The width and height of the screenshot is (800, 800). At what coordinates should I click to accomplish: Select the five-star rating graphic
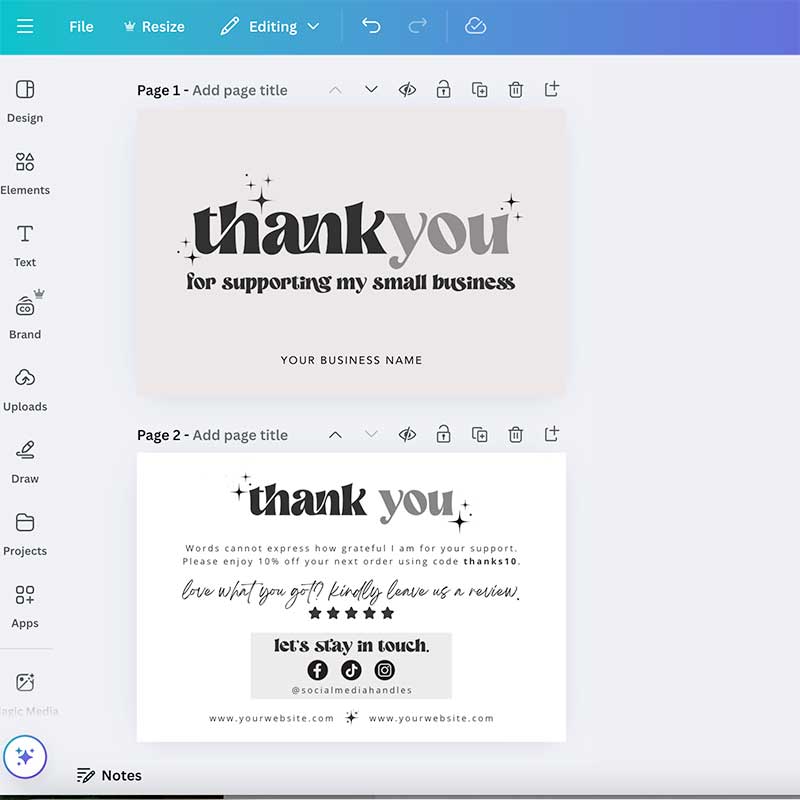tap(351, 613)
